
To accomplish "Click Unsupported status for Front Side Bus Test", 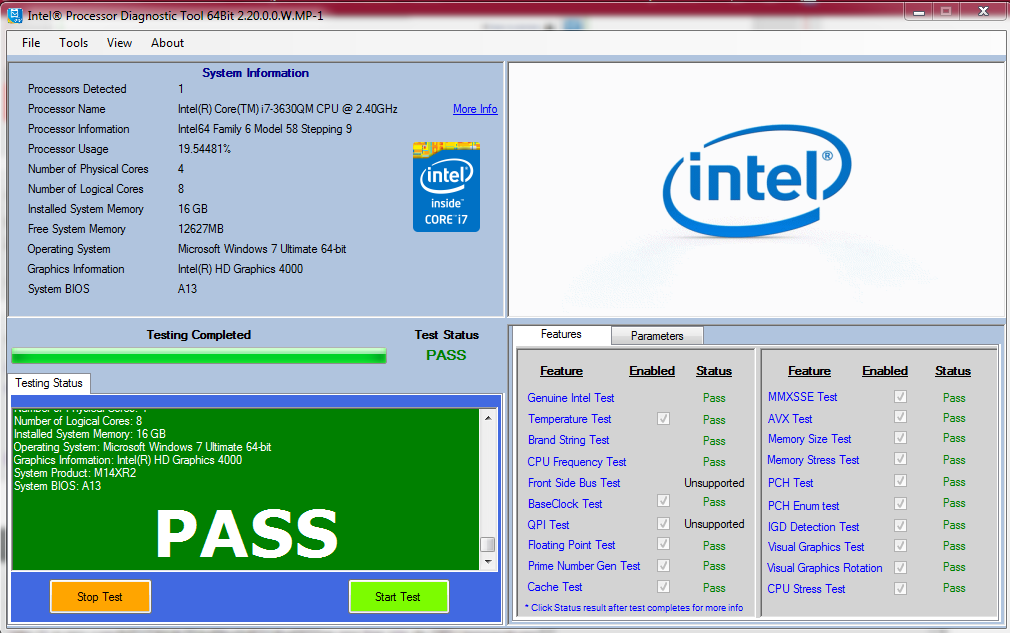I will click(x=714, y=483).
